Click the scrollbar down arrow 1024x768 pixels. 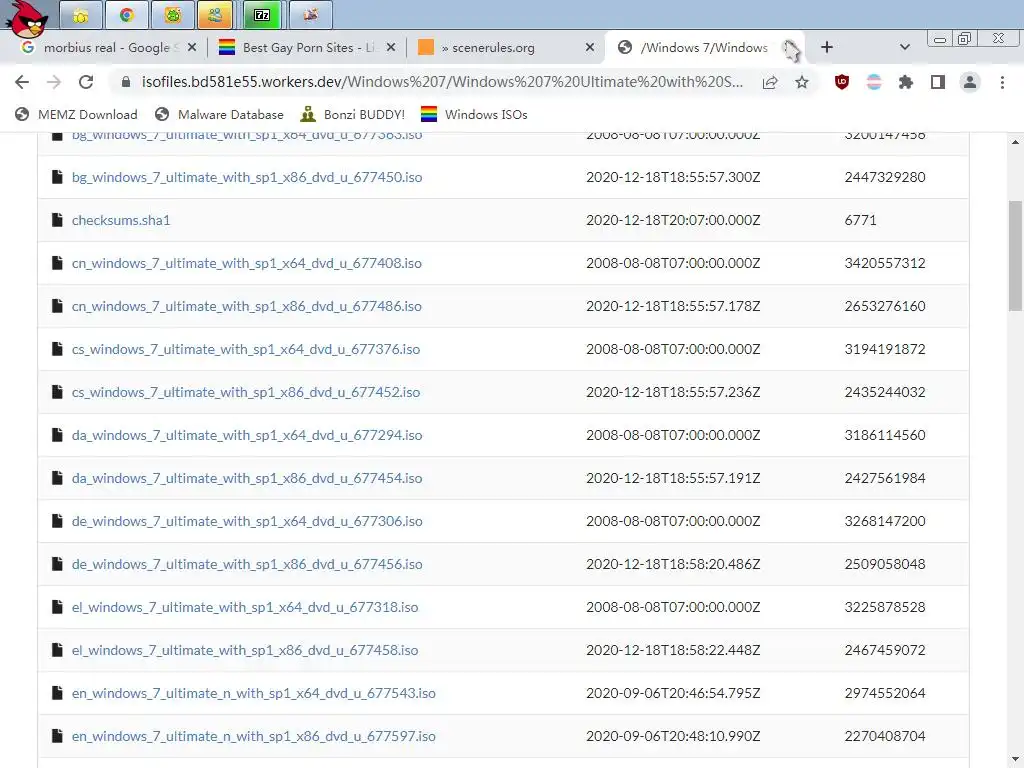1015,760
